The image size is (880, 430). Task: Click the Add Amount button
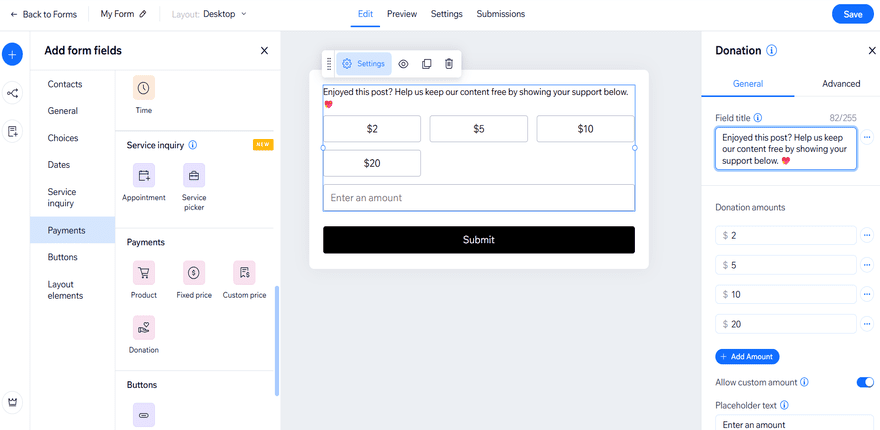[747, 357]
